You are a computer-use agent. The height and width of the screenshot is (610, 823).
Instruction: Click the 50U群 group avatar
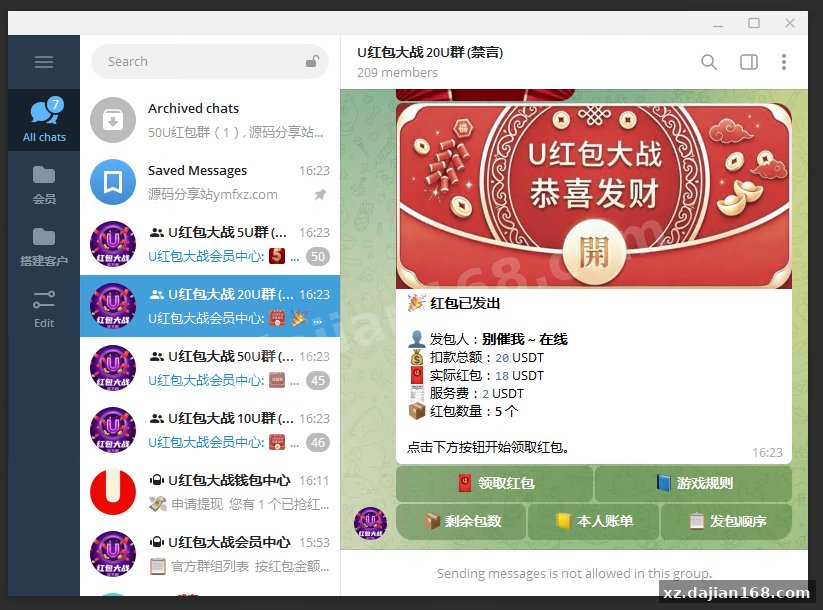coord(113,368)
